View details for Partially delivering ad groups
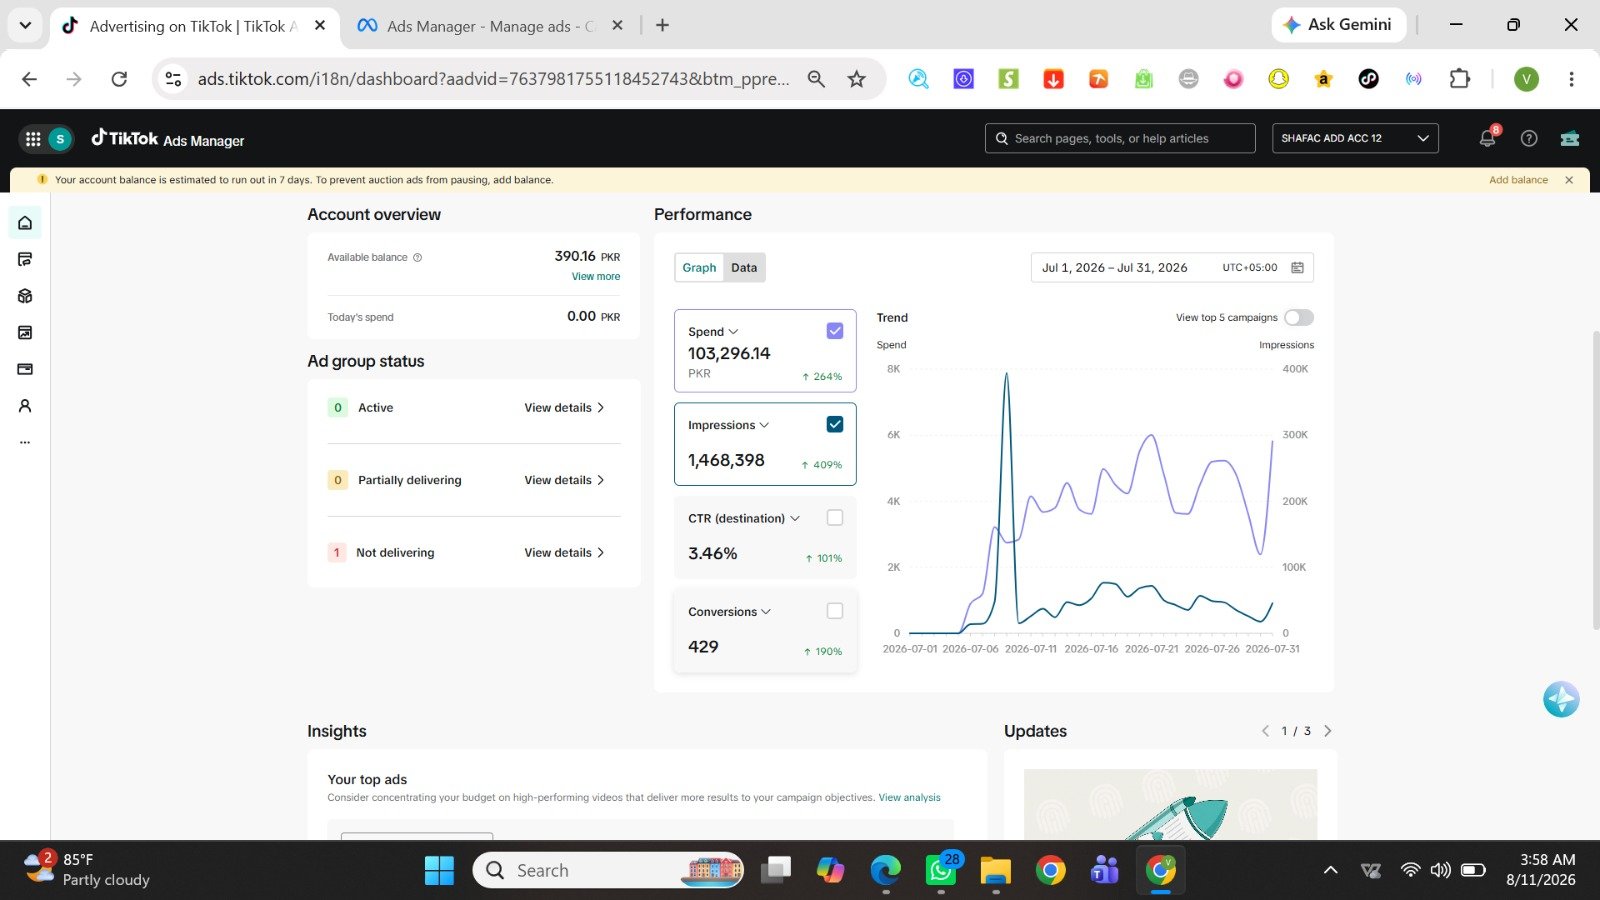This screenshot has width=1600, height=900. [x=564, y=480]
